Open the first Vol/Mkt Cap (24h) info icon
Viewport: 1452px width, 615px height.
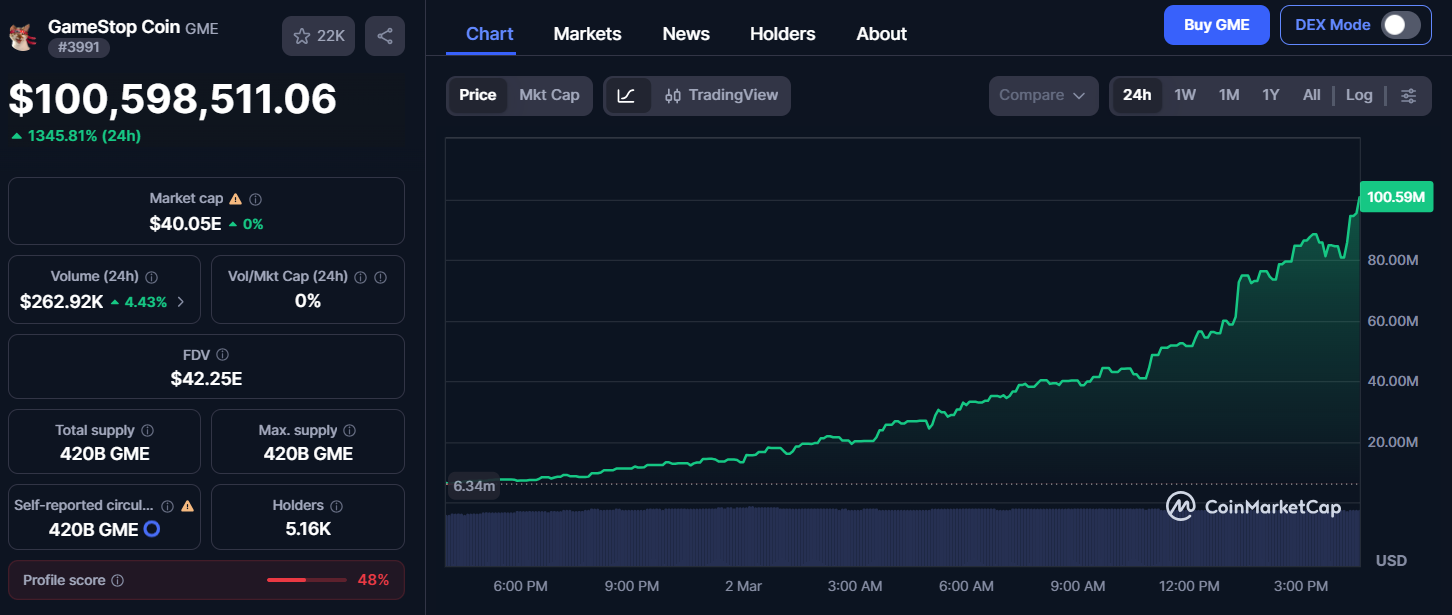(x=360, y=277)
